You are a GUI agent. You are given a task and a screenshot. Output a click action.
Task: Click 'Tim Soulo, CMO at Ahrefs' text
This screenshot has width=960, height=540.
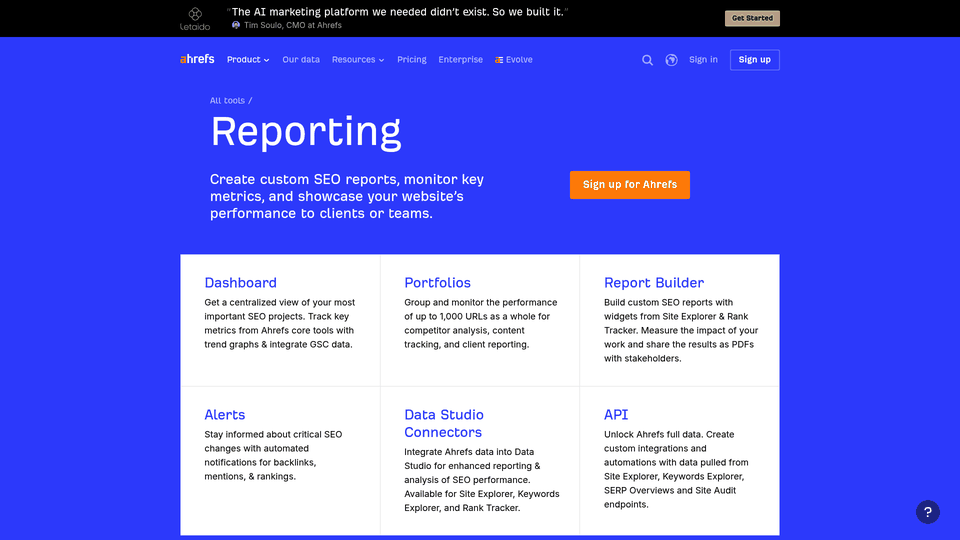pyautogui.click(x=293, y=25)
